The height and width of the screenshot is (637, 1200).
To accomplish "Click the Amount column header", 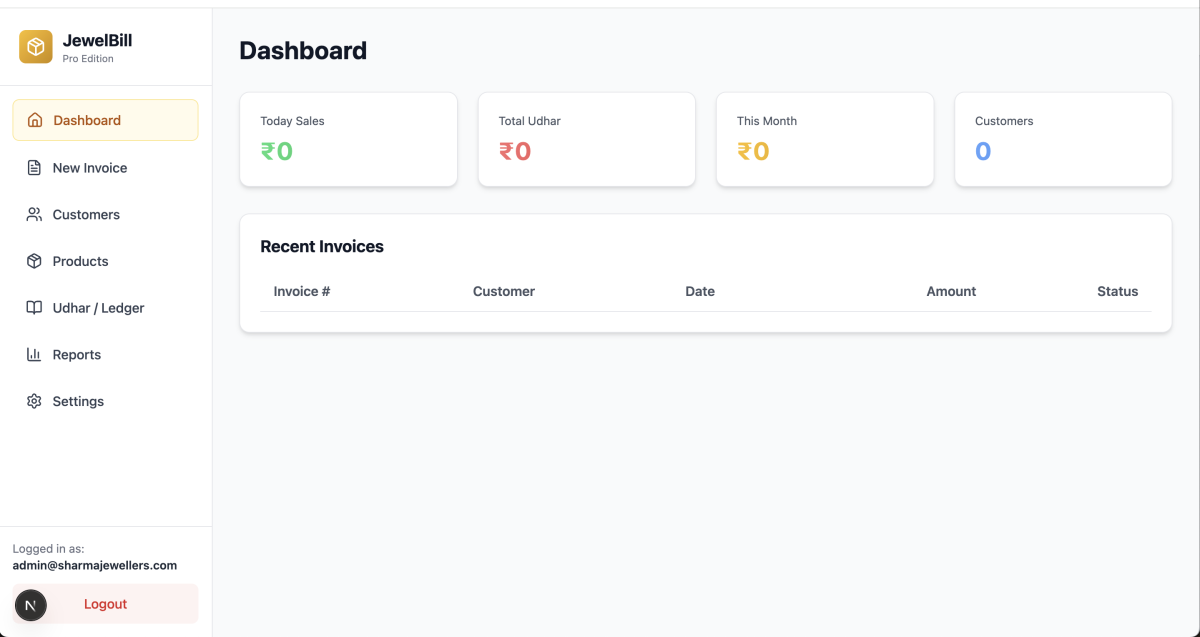I will coord(950,292).
